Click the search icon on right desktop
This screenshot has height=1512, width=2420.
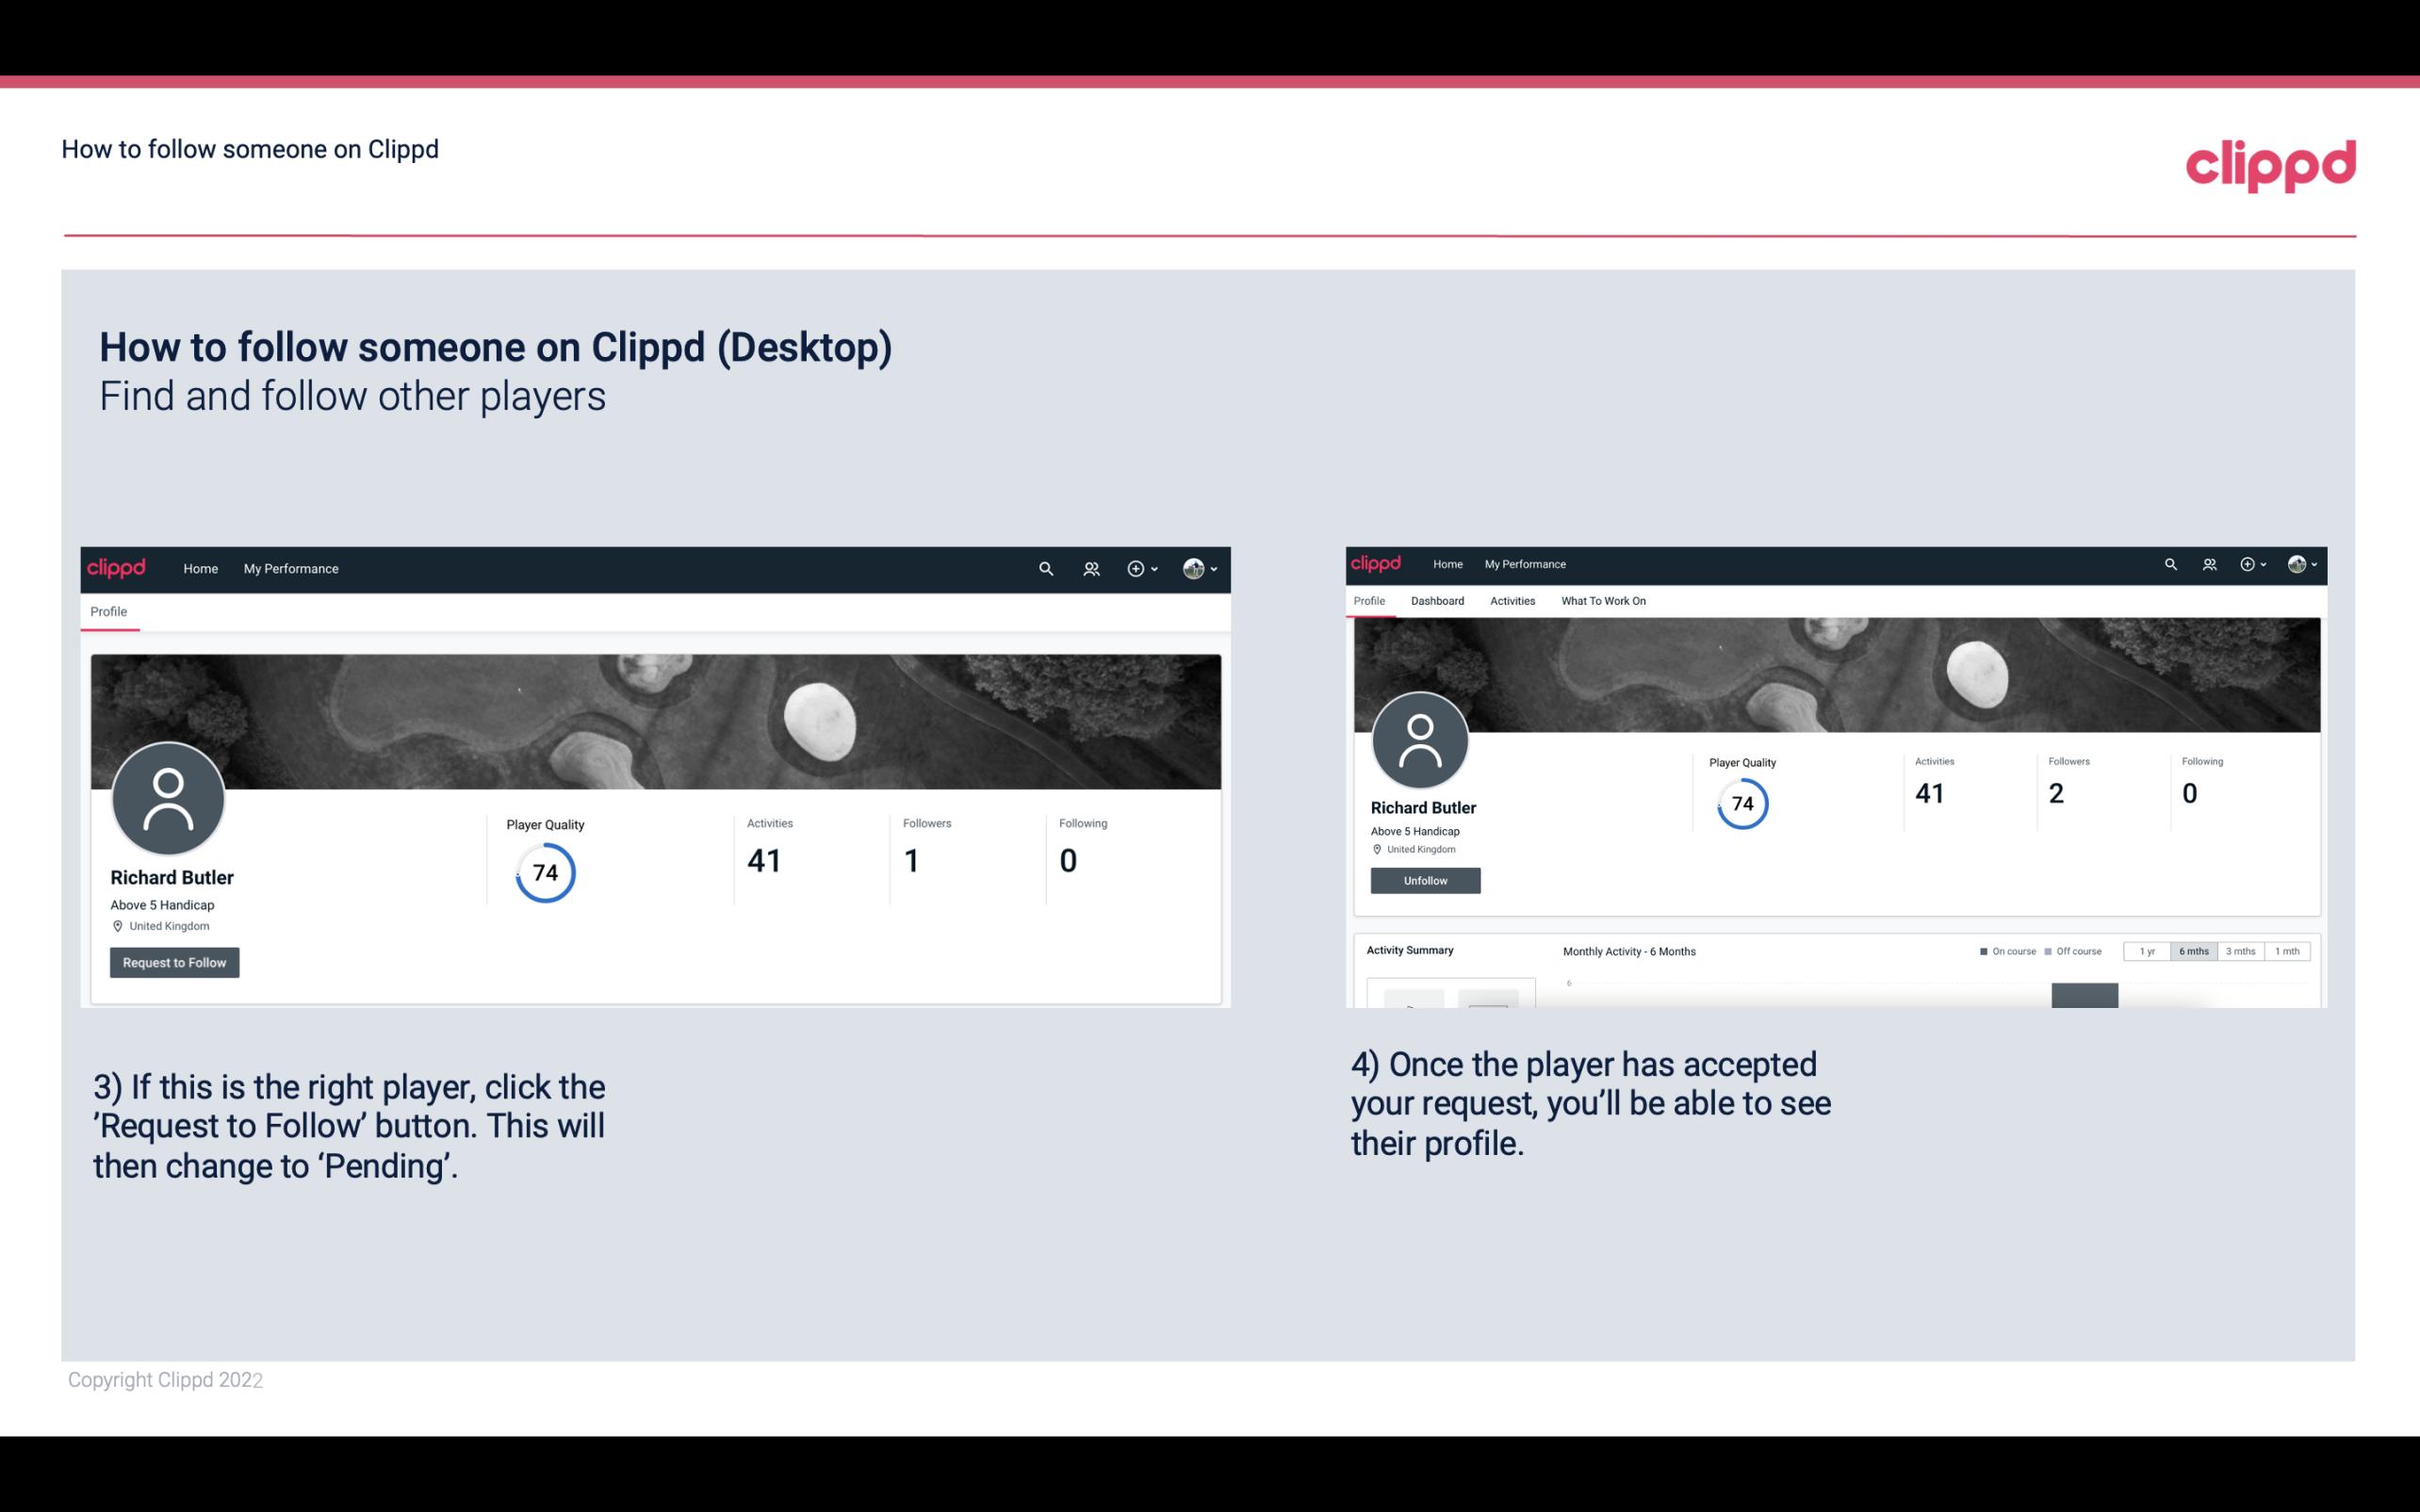tap(2169, 562)
